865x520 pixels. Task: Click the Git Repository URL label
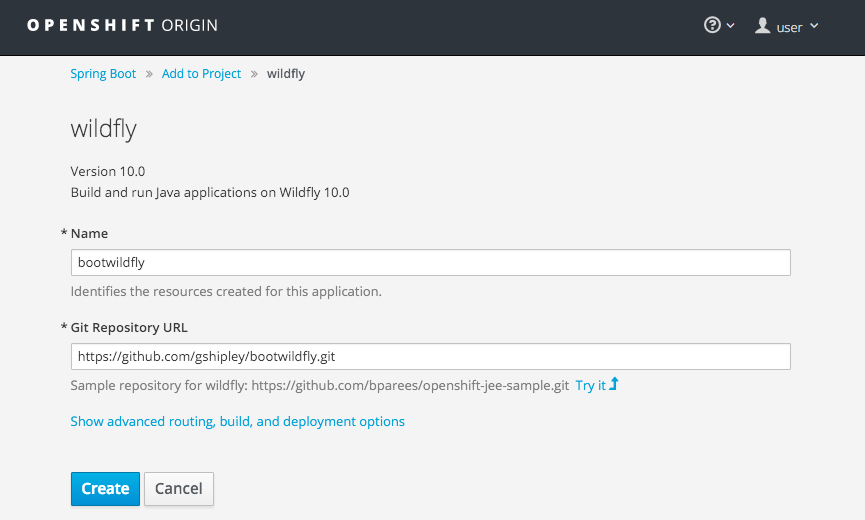tap(129, 327)
